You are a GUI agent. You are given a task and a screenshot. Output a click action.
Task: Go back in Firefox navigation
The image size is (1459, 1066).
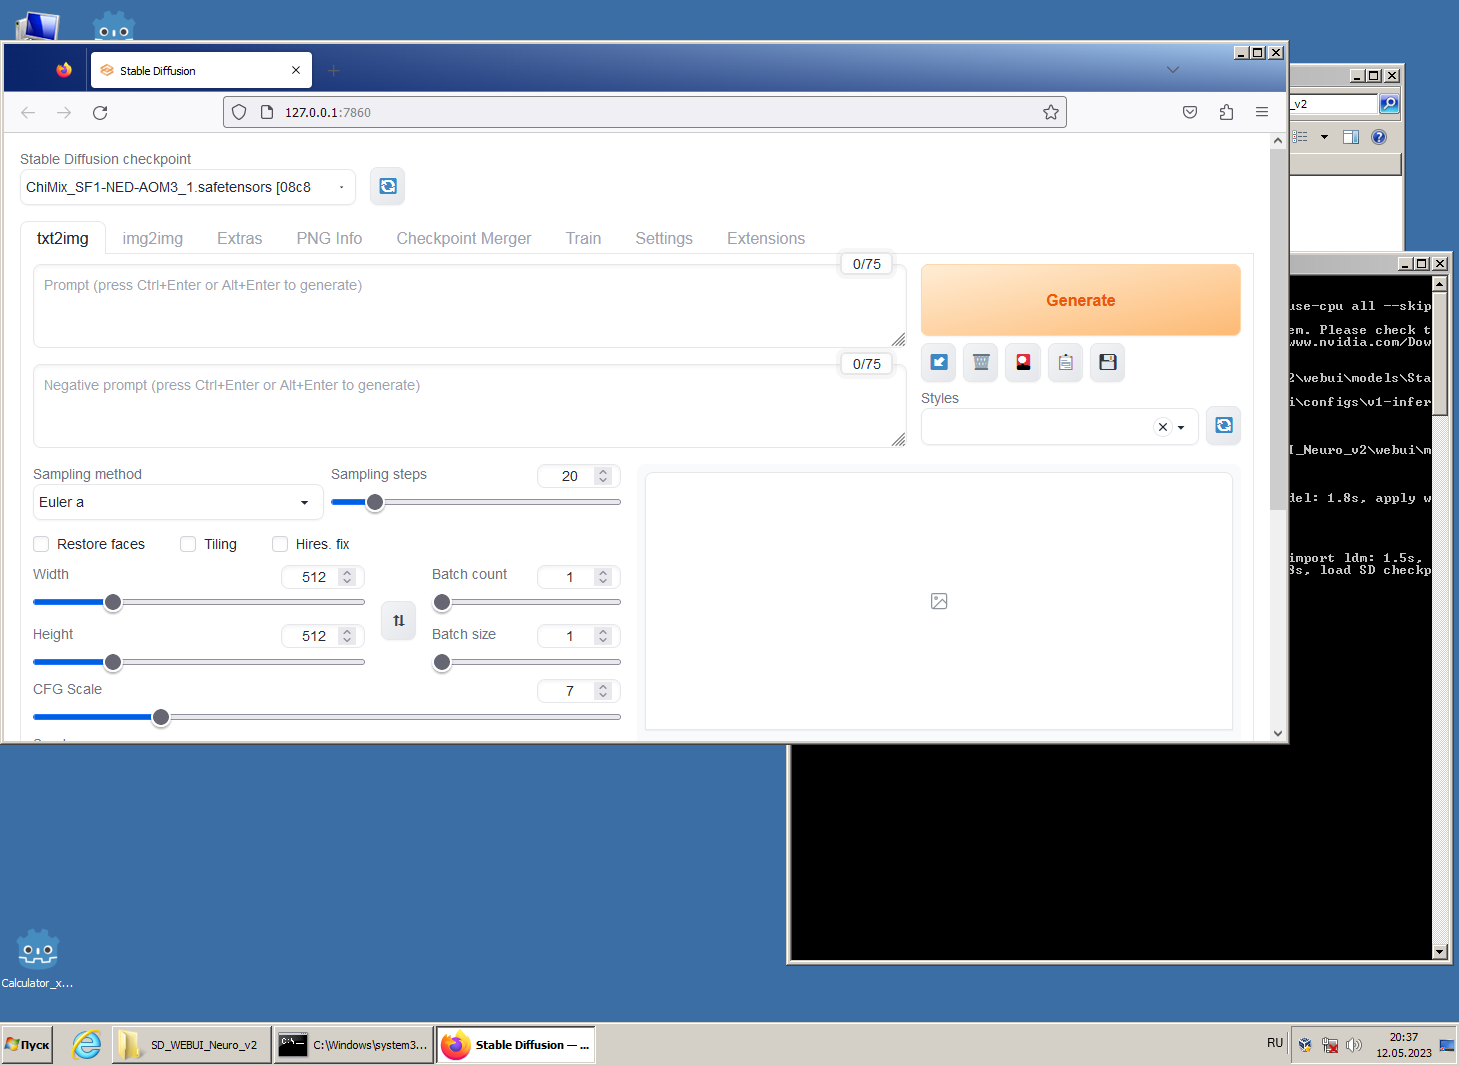[x=28, y=112]
